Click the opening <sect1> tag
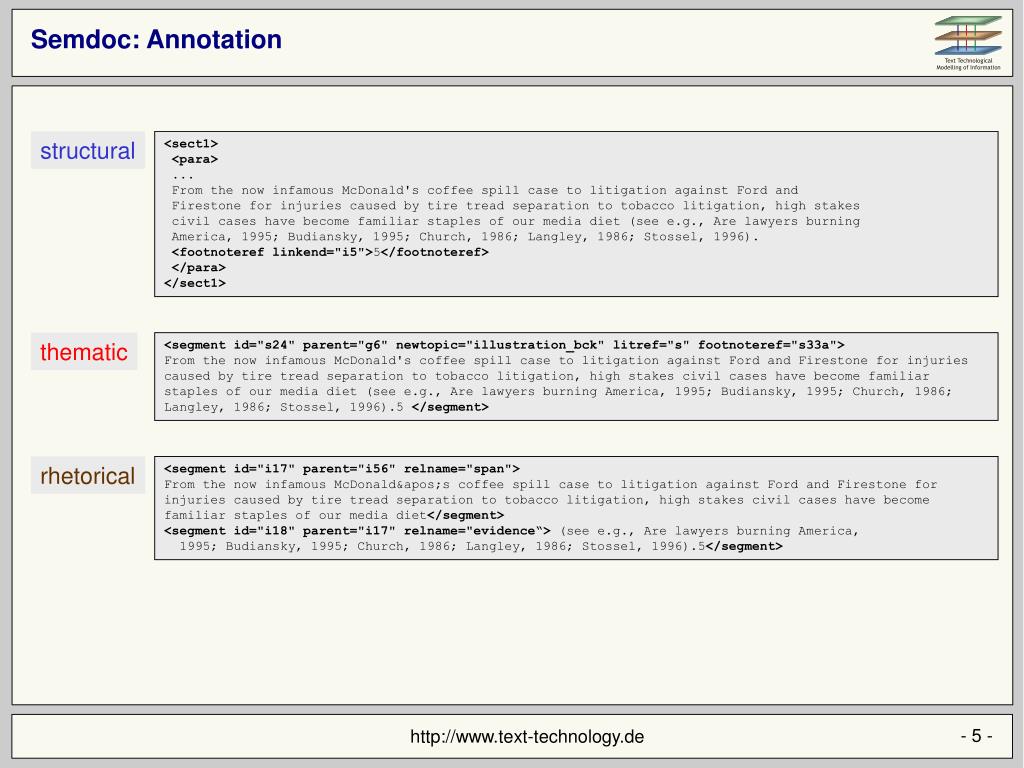The width and height of the screenshot is (1024, 768). (191, 144)
